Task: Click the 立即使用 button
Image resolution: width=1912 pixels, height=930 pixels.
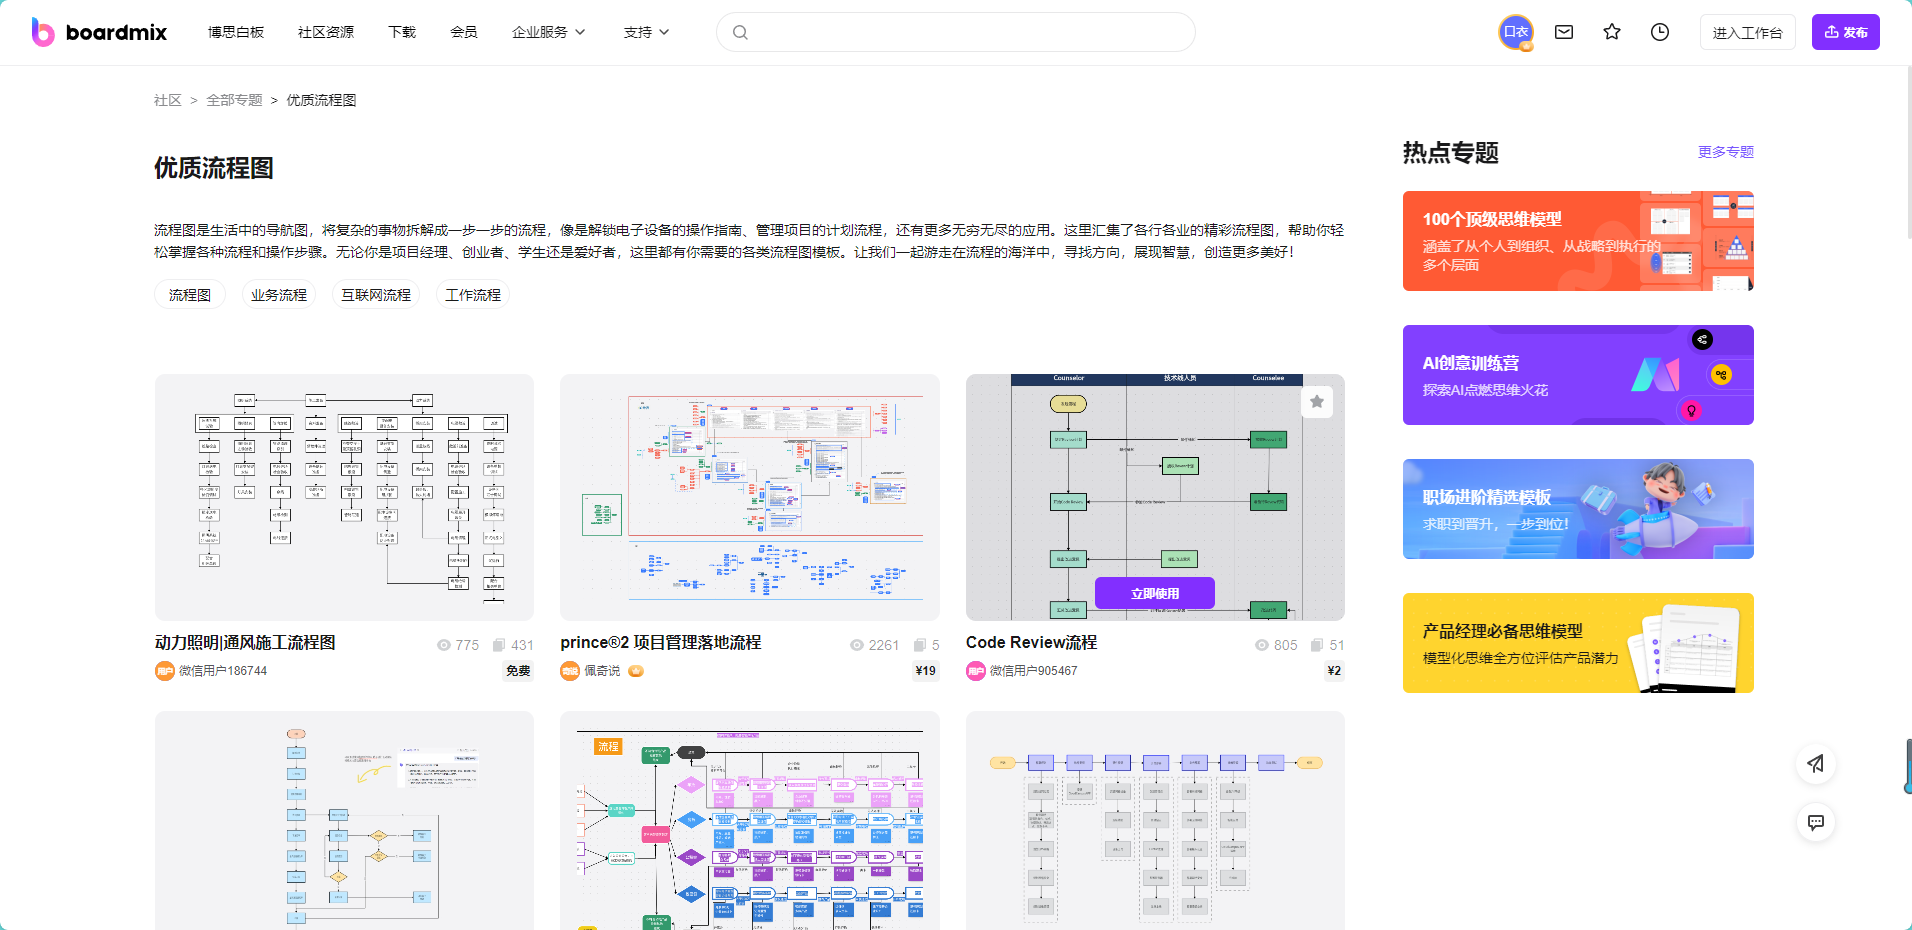Action: point(1155,593)
